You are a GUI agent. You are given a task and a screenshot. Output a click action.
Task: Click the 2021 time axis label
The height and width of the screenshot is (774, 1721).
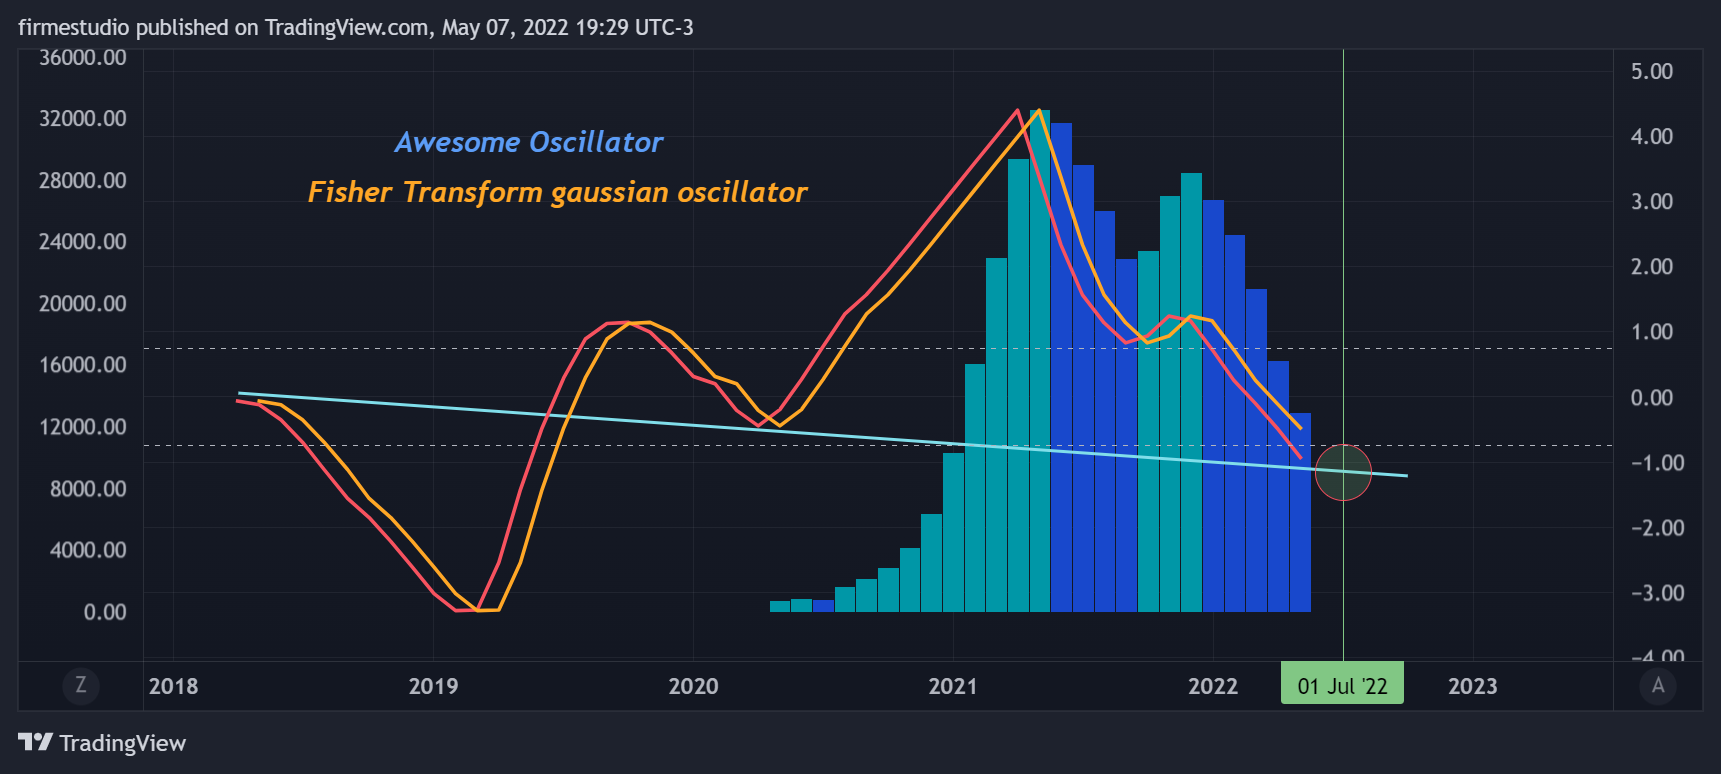point(953,686)
